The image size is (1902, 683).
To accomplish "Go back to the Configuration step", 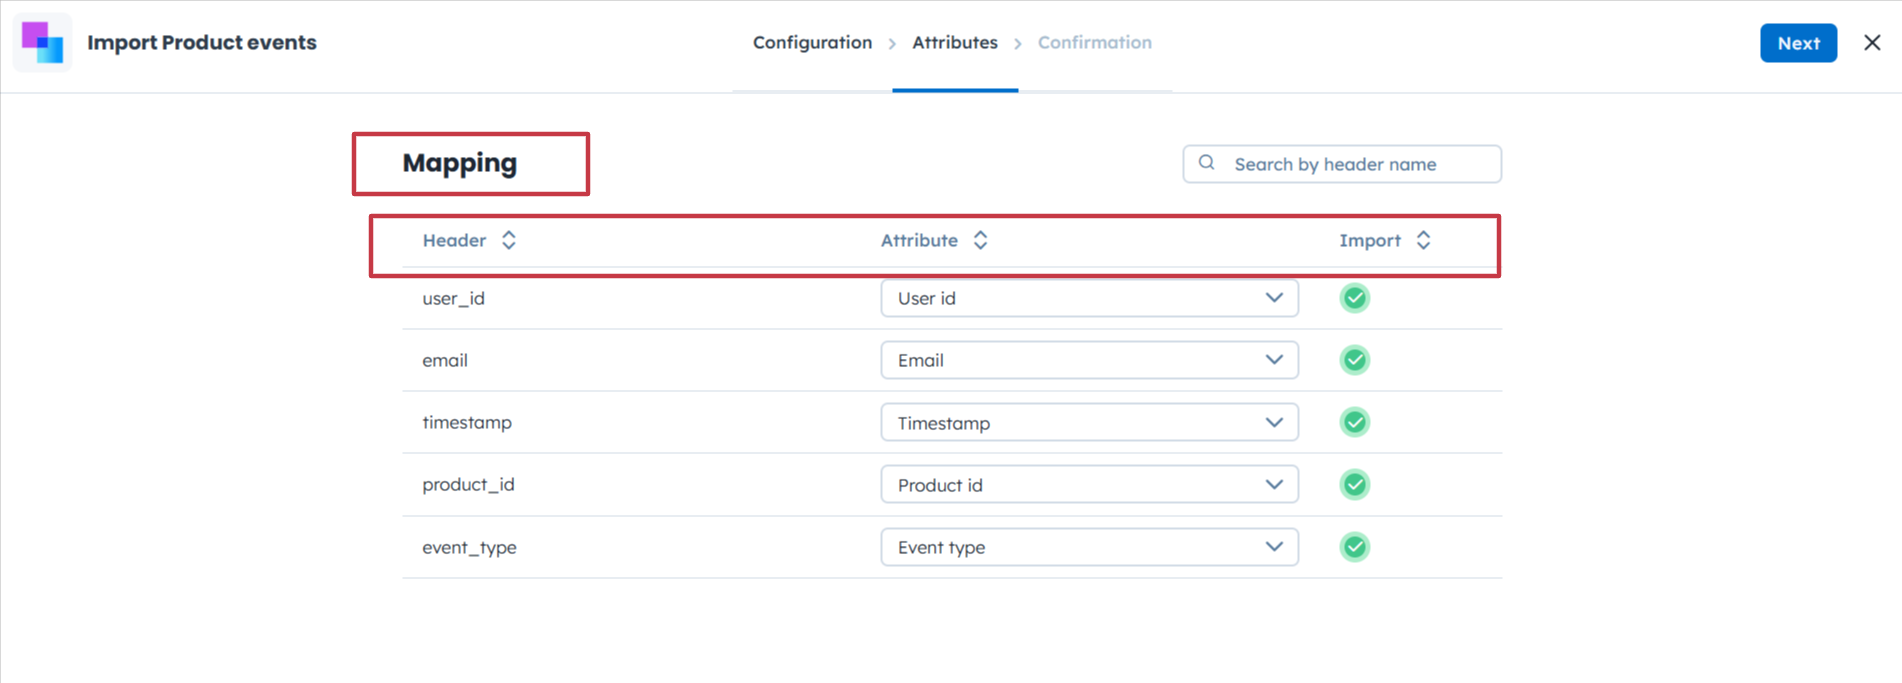I will 812,43.
